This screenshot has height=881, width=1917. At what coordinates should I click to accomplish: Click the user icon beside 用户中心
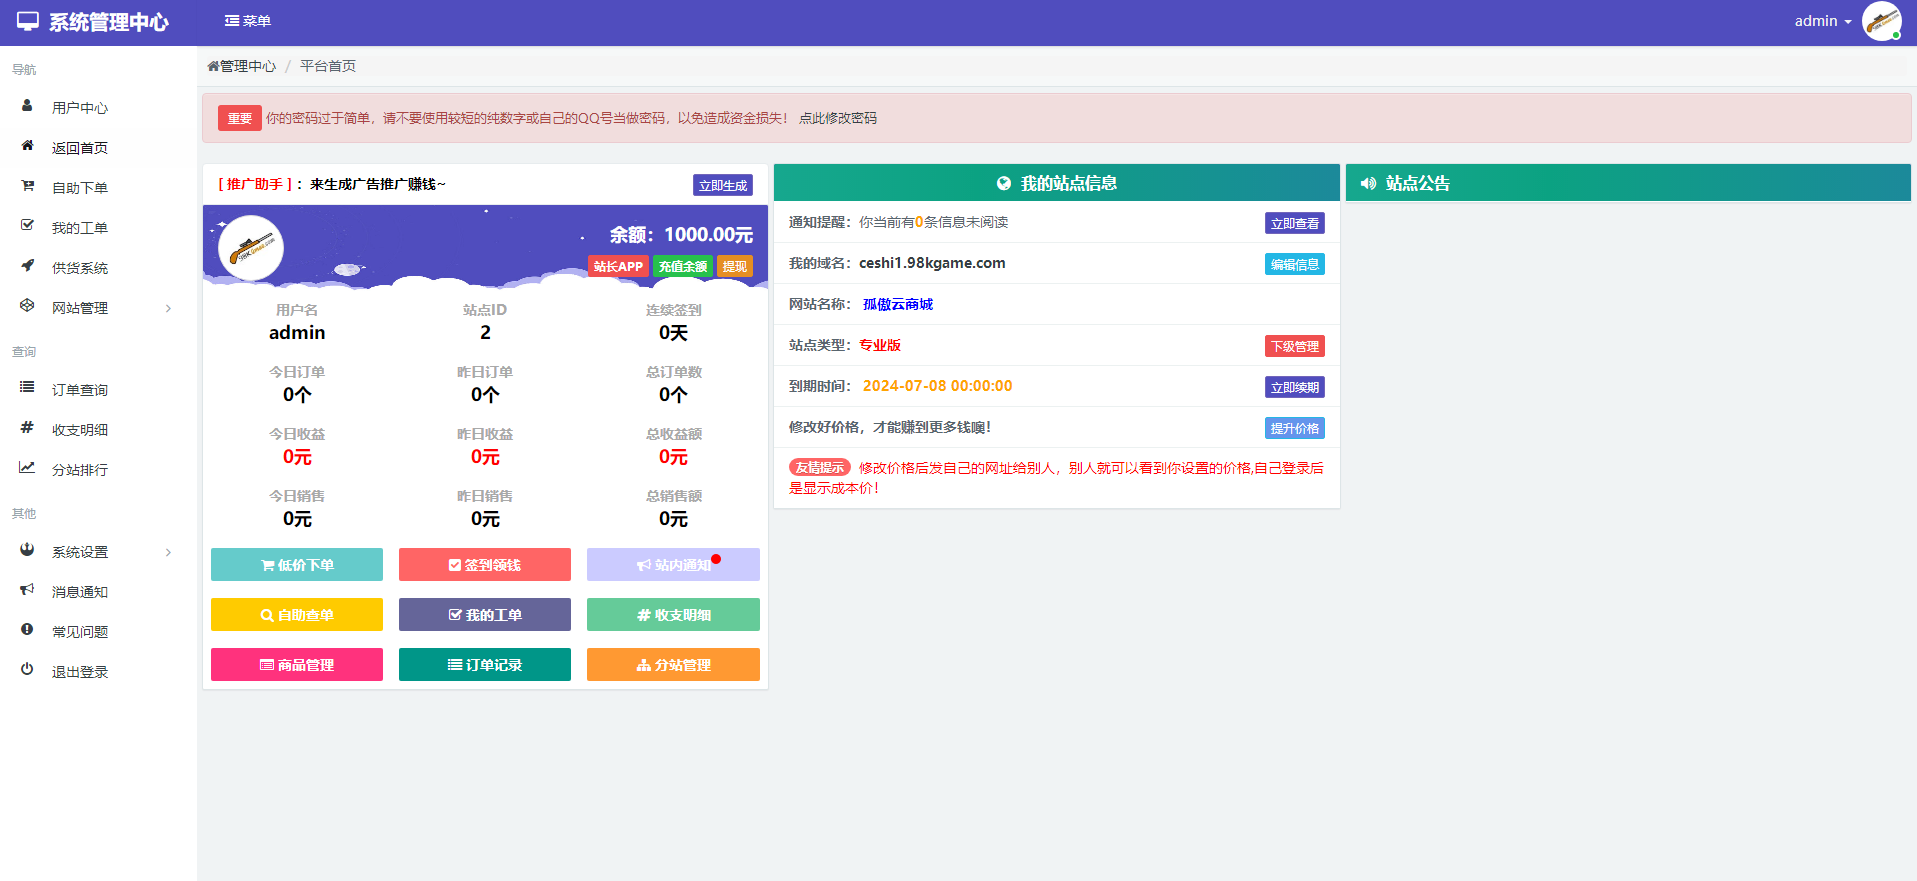pos(27,106)
